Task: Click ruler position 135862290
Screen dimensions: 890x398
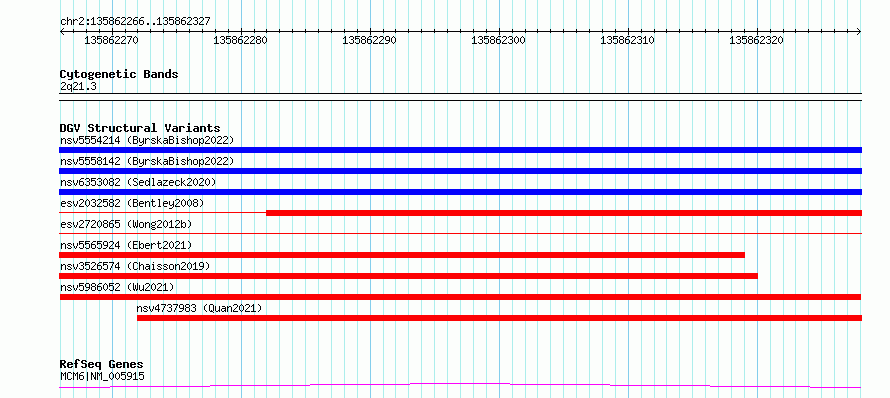Action: click(370, 41)
